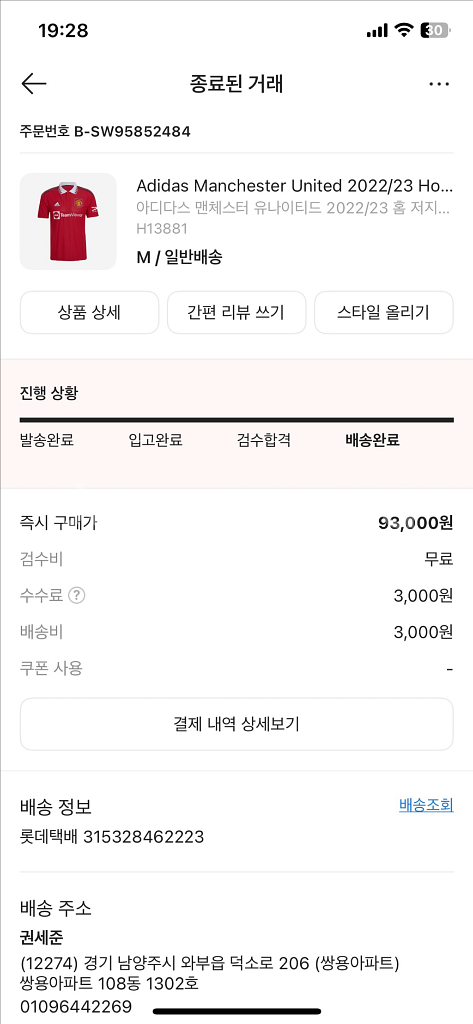Open the three-dot more options menu
Image resolution: width=473 pixels, height=1024 pixels.
pos(439,84)
